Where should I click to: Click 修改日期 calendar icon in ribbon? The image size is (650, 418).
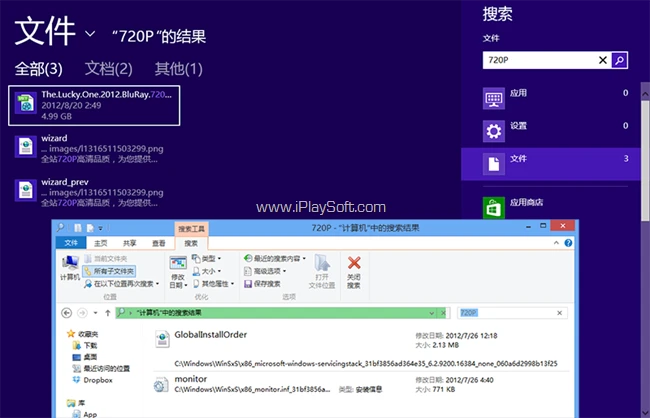click(178, 272)
